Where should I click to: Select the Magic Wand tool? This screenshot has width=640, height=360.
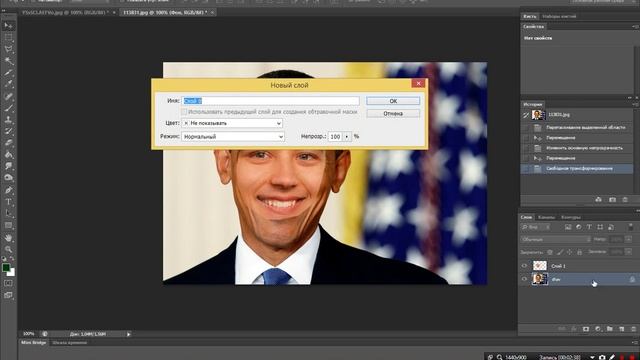click(8, 61)
